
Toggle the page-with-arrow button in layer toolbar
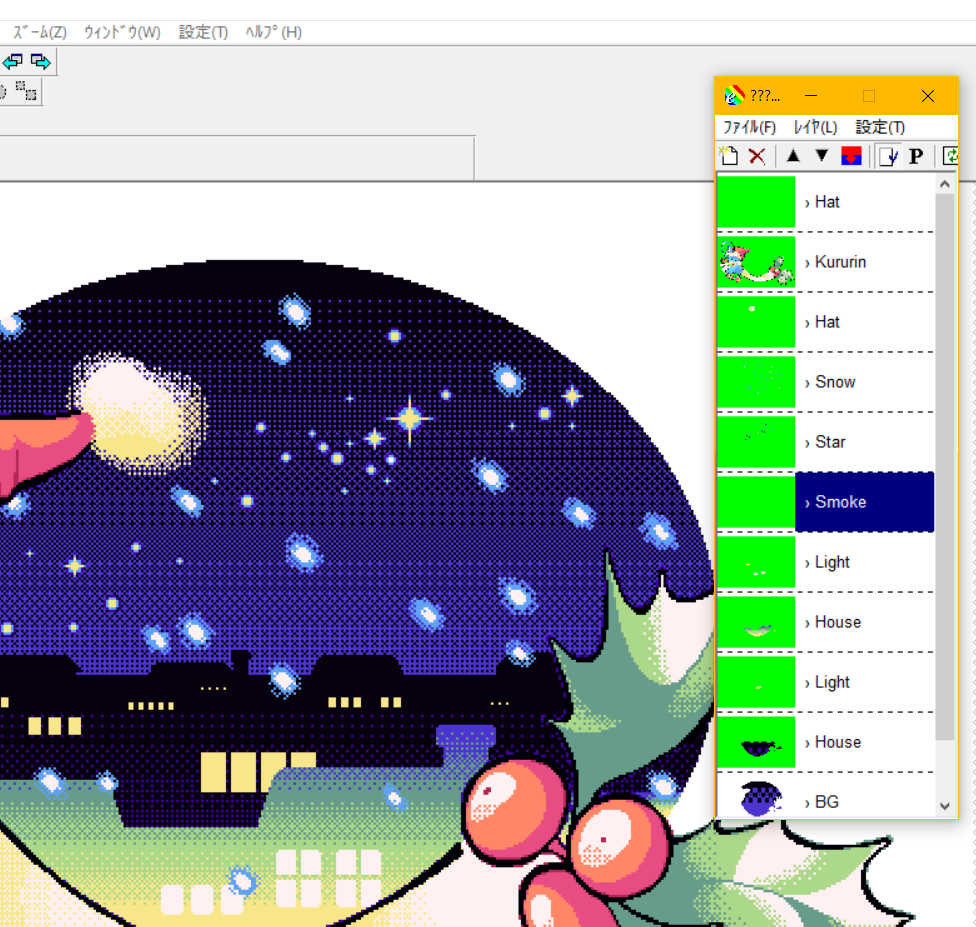click(887, 156)
